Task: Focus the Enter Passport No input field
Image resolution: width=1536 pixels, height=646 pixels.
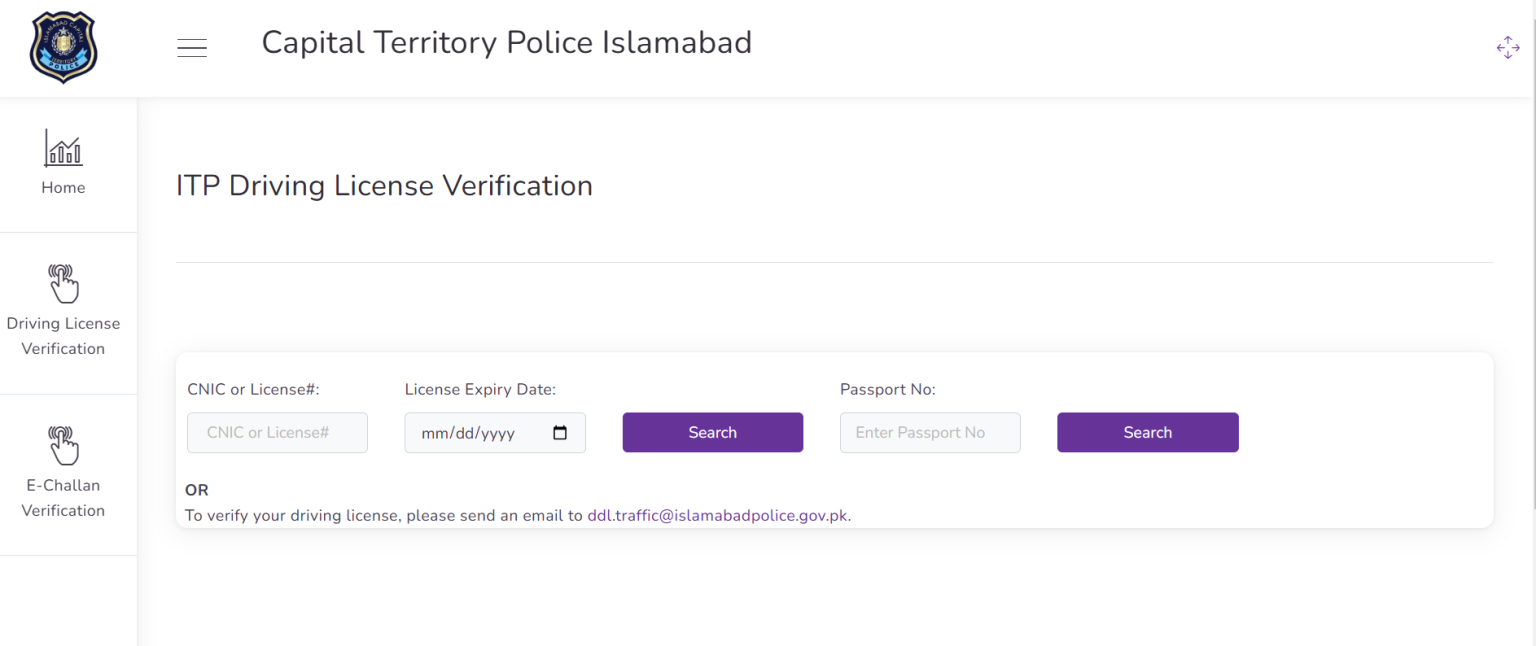Action: (930, 432)
